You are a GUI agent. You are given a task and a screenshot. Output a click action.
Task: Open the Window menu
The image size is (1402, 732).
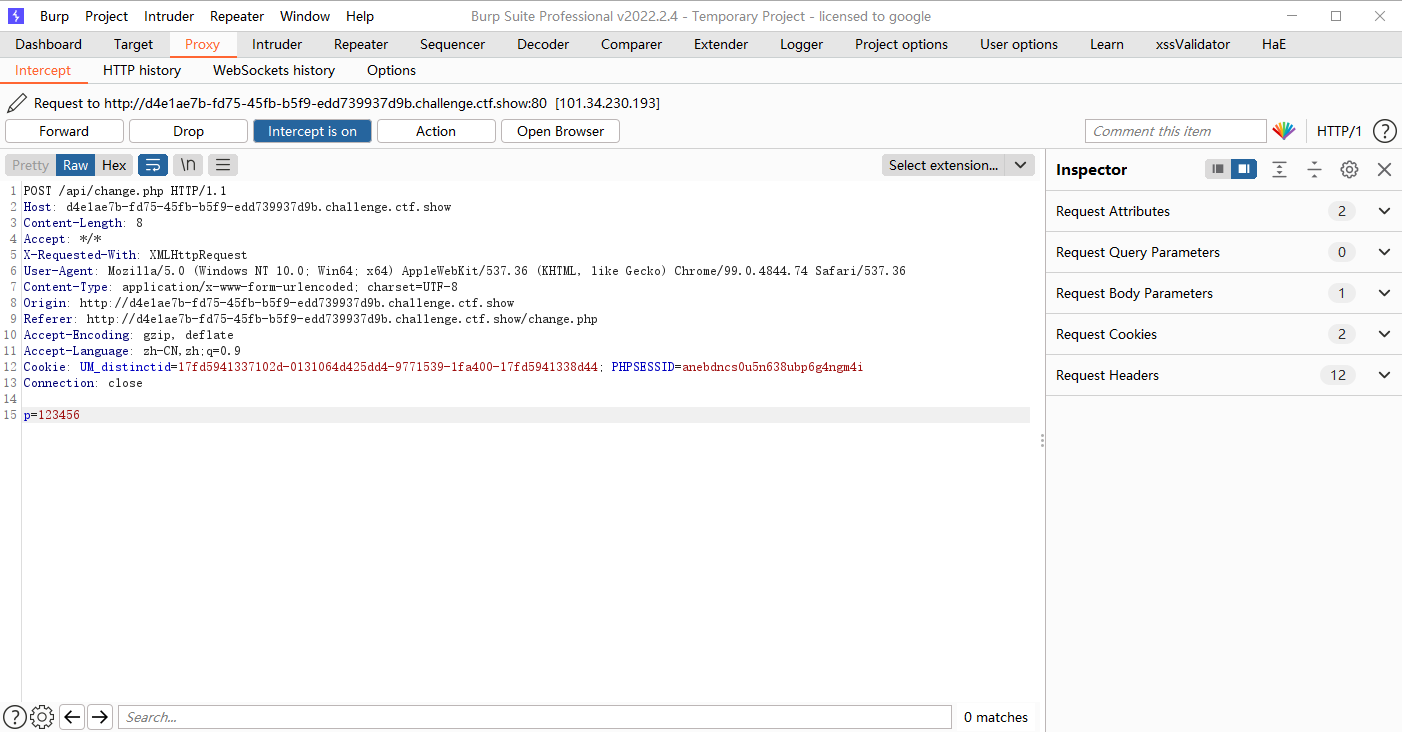305,16
